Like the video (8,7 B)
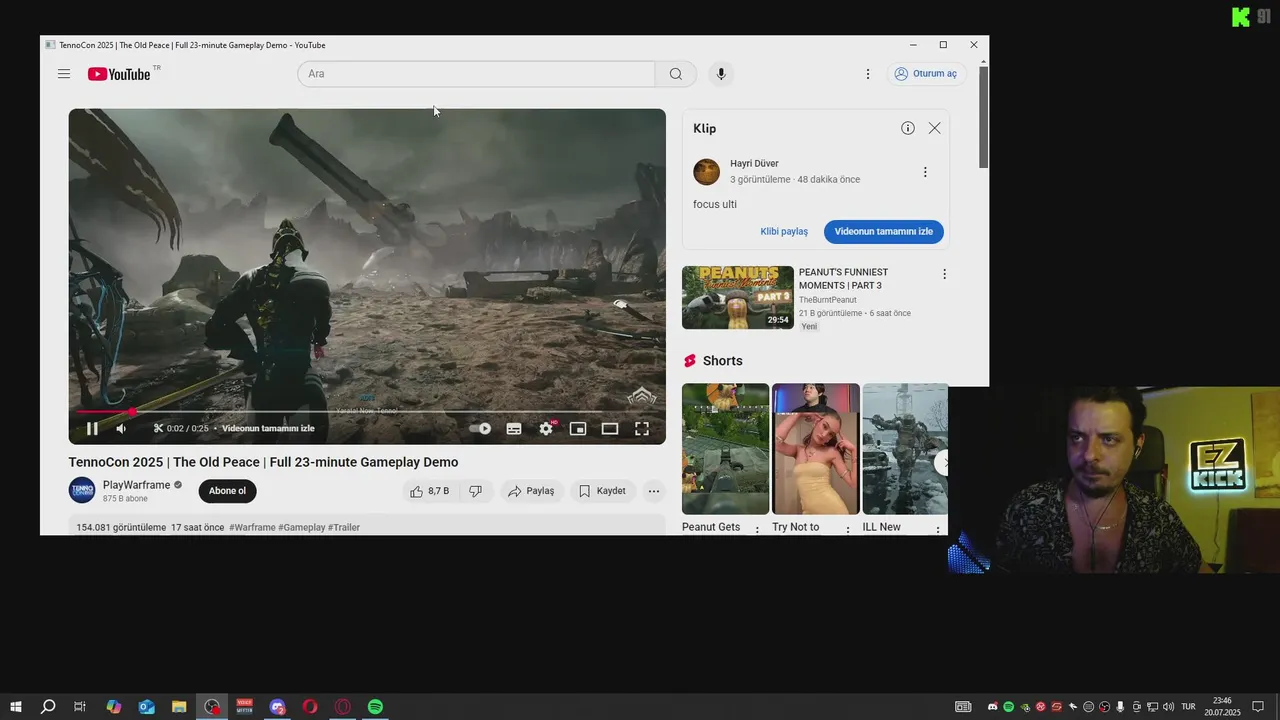Screen dimensions: 1280x720 (429, 491)
